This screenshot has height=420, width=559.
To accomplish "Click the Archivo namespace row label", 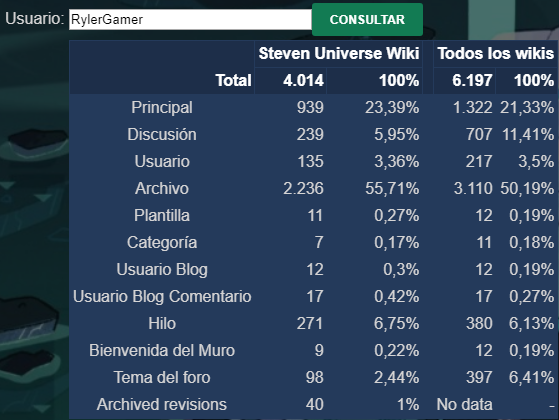I will (x=162, y=189).
